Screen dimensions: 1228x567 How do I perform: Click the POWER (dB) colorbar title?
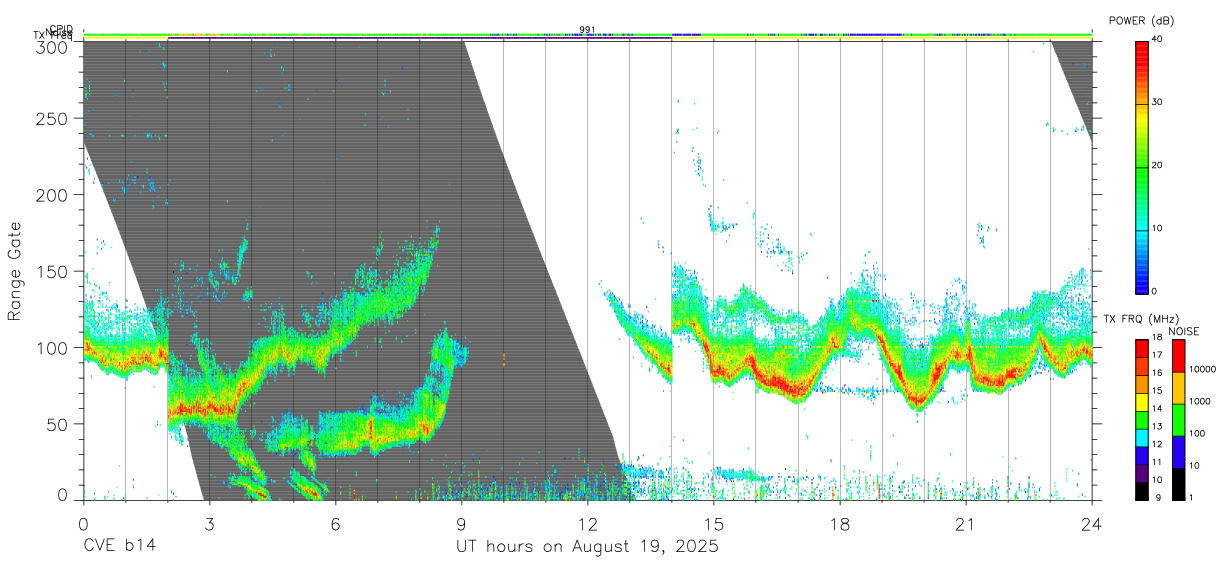tap(1141, 21)
